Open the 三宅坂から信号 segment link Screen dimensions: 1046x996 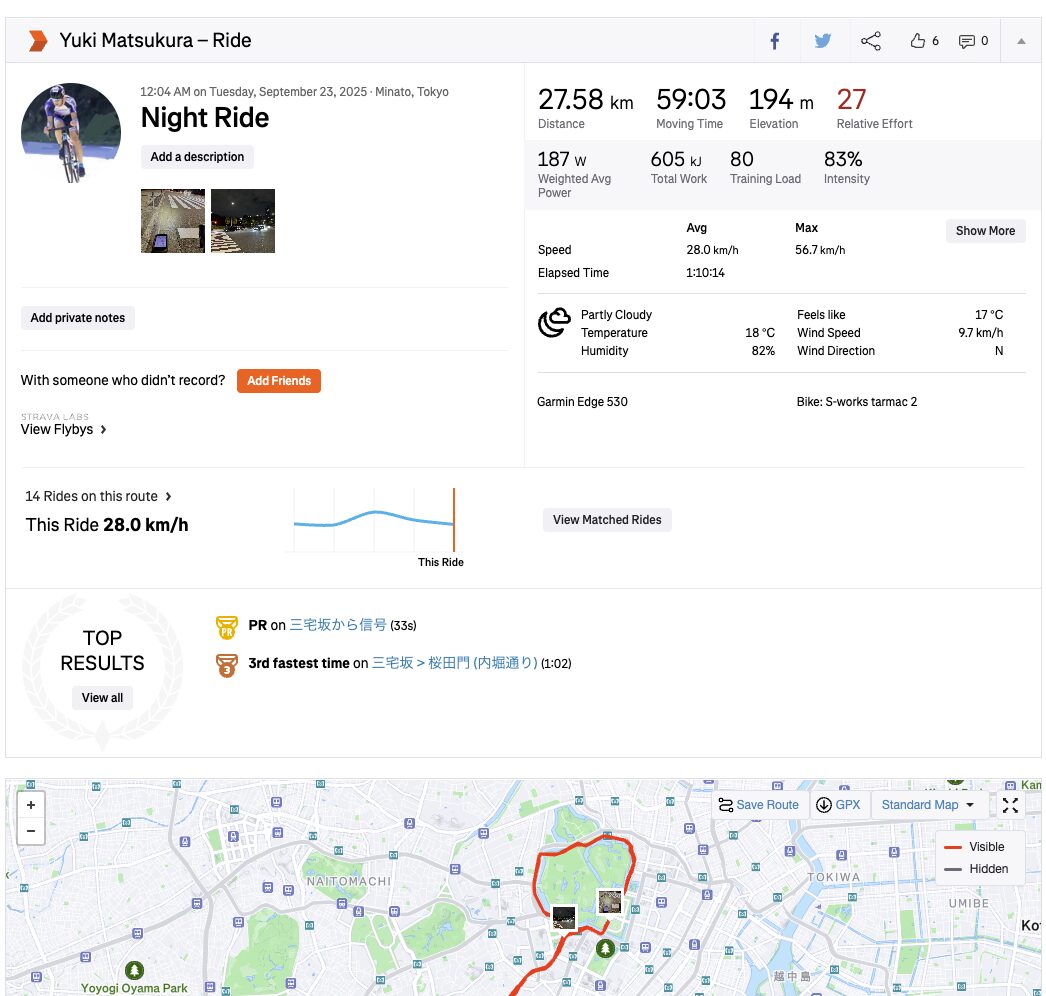coord(337,625)
